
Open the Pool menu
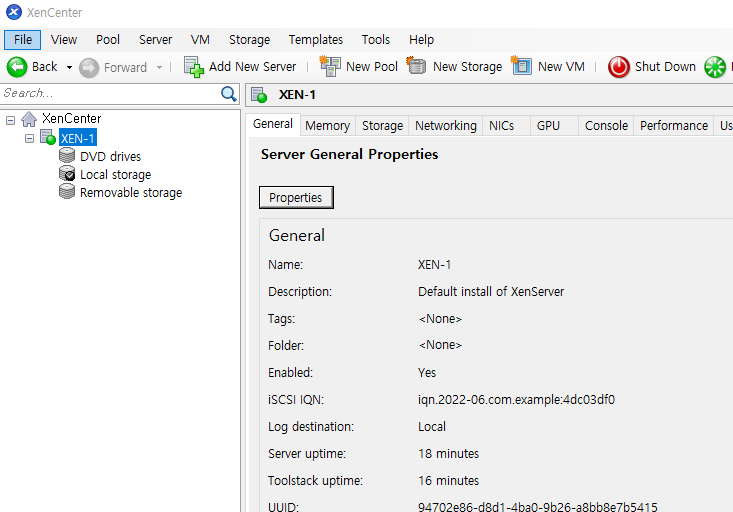coord(108,40)
